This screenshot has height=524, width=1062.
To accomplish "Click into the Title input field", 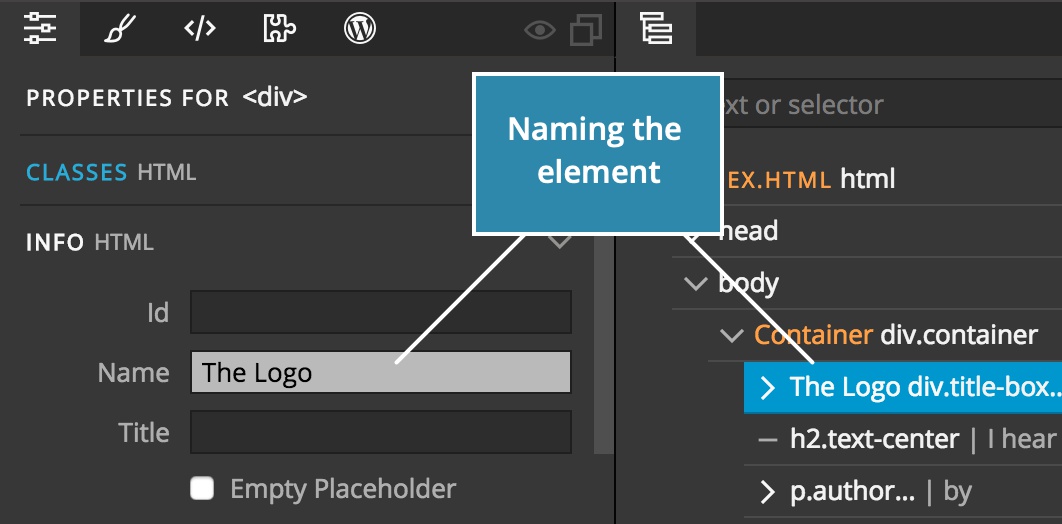I will point(381,432).
